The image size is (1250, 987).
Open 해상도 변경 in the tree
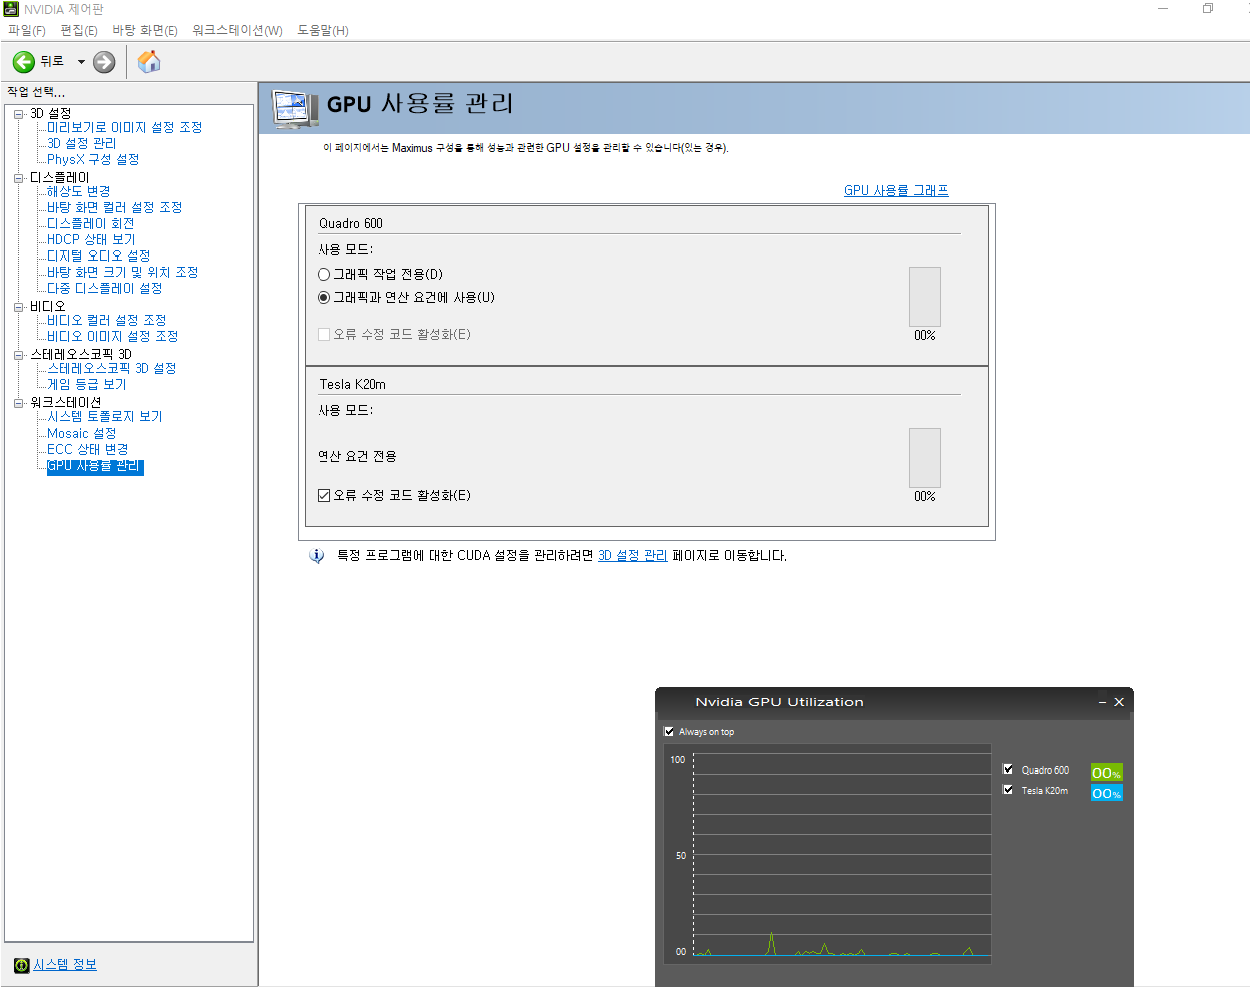pyautogui.click(x=79, y=192)
